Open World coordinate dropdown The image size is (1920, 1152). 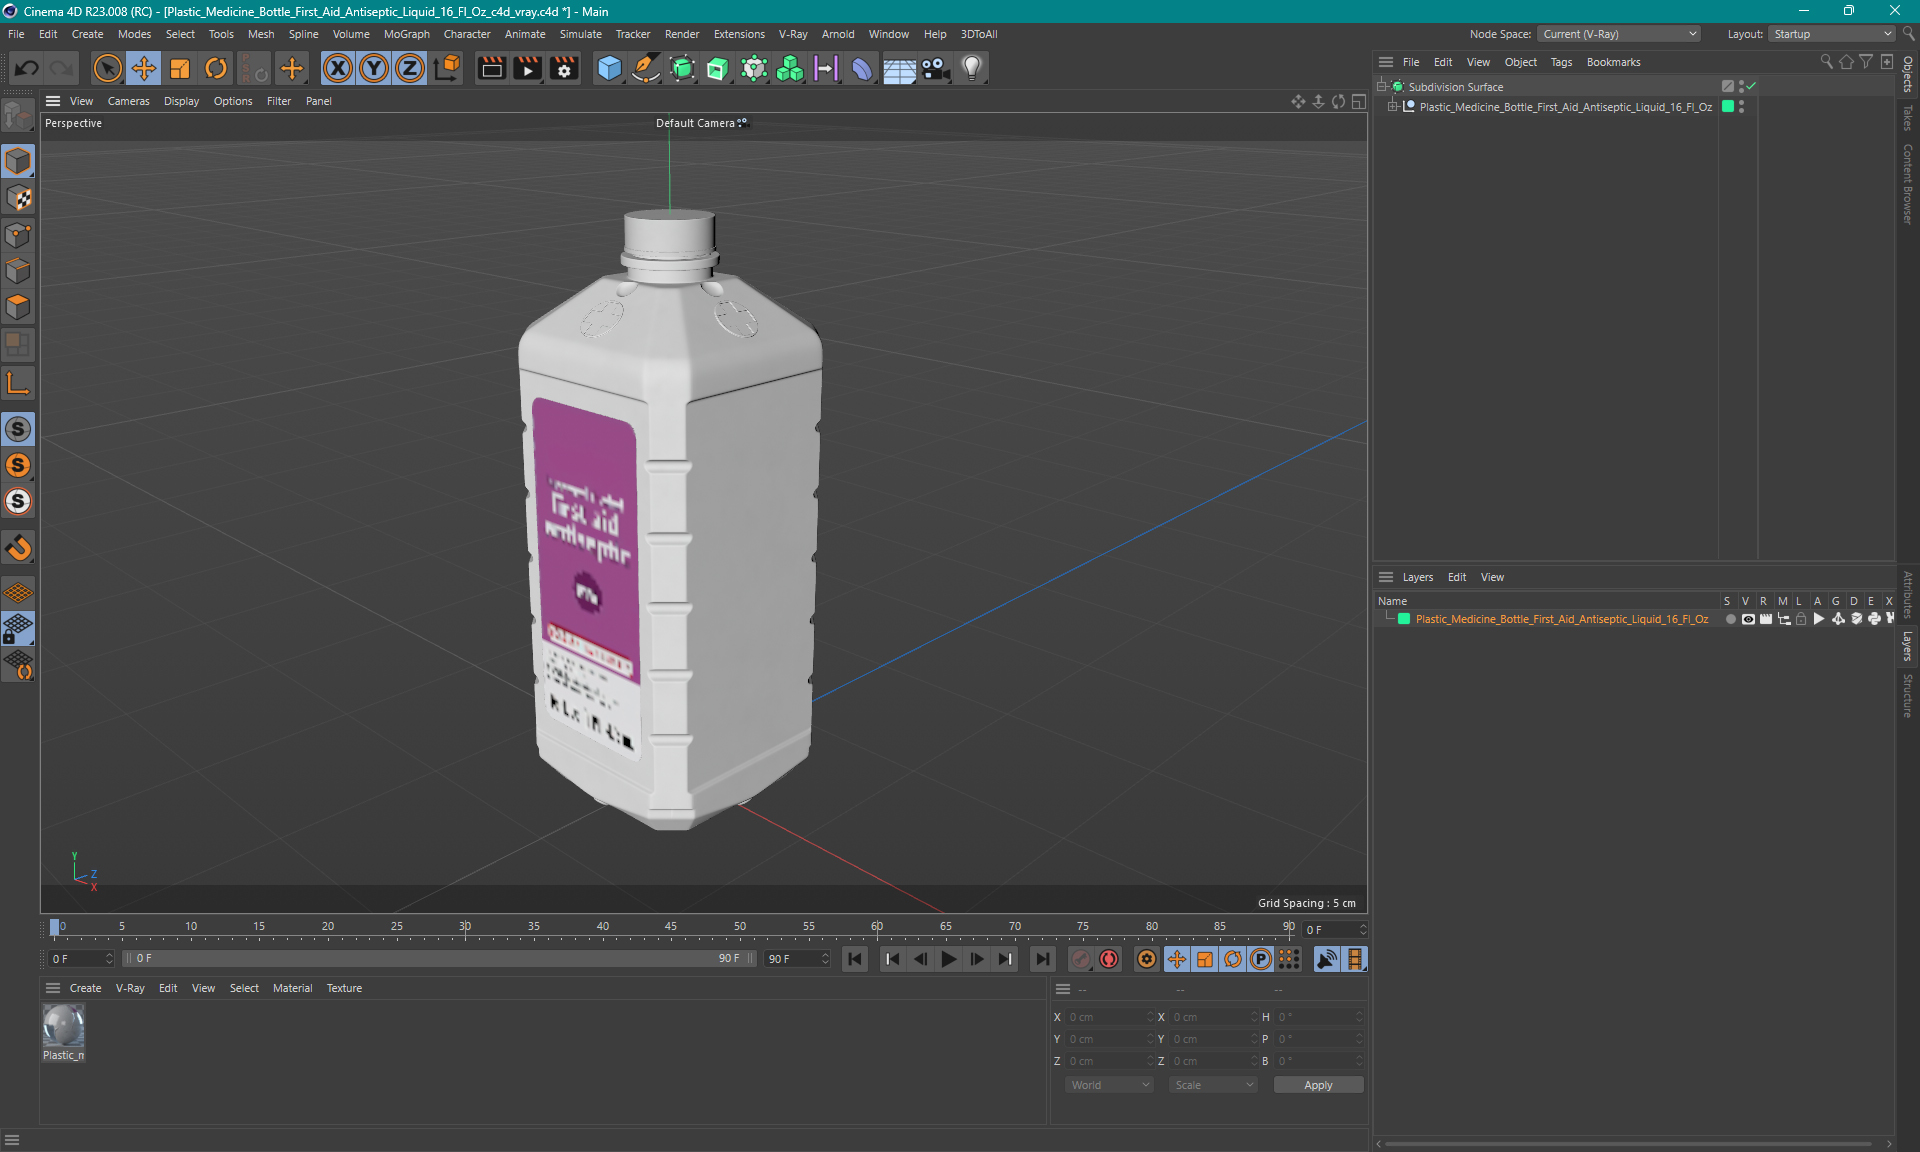click(x=1109, y=1085)
